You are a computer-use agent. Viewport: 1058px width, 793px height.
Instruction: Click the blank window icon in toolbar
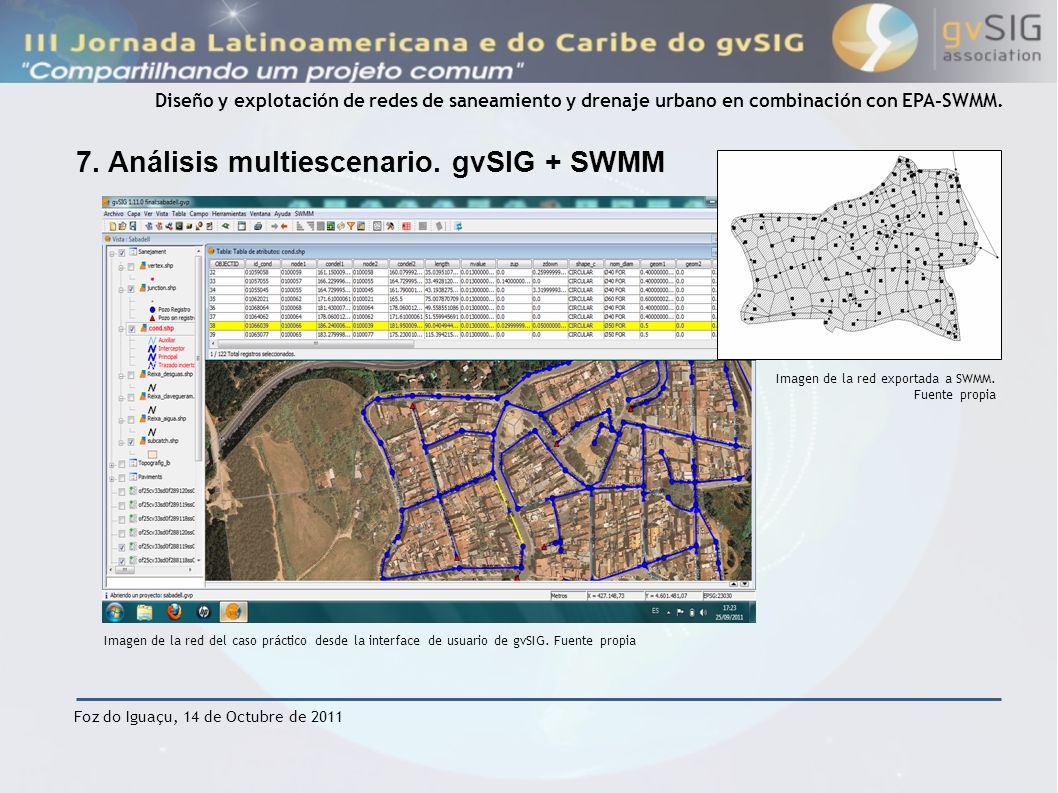[242, 226]
